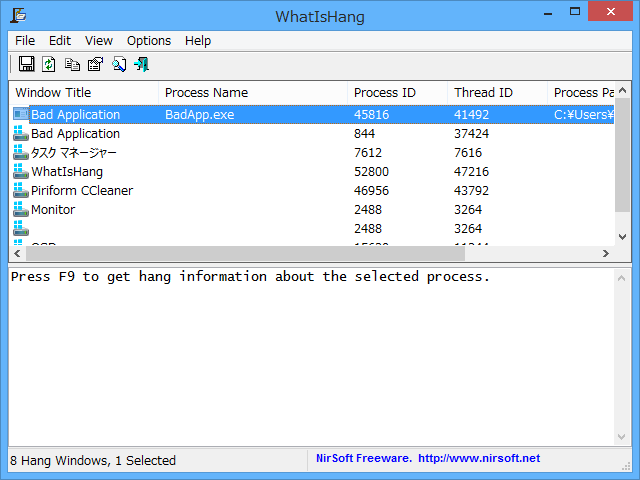
Task: Click the icon beside Piriform CCleaner
Action: [21, 190]
